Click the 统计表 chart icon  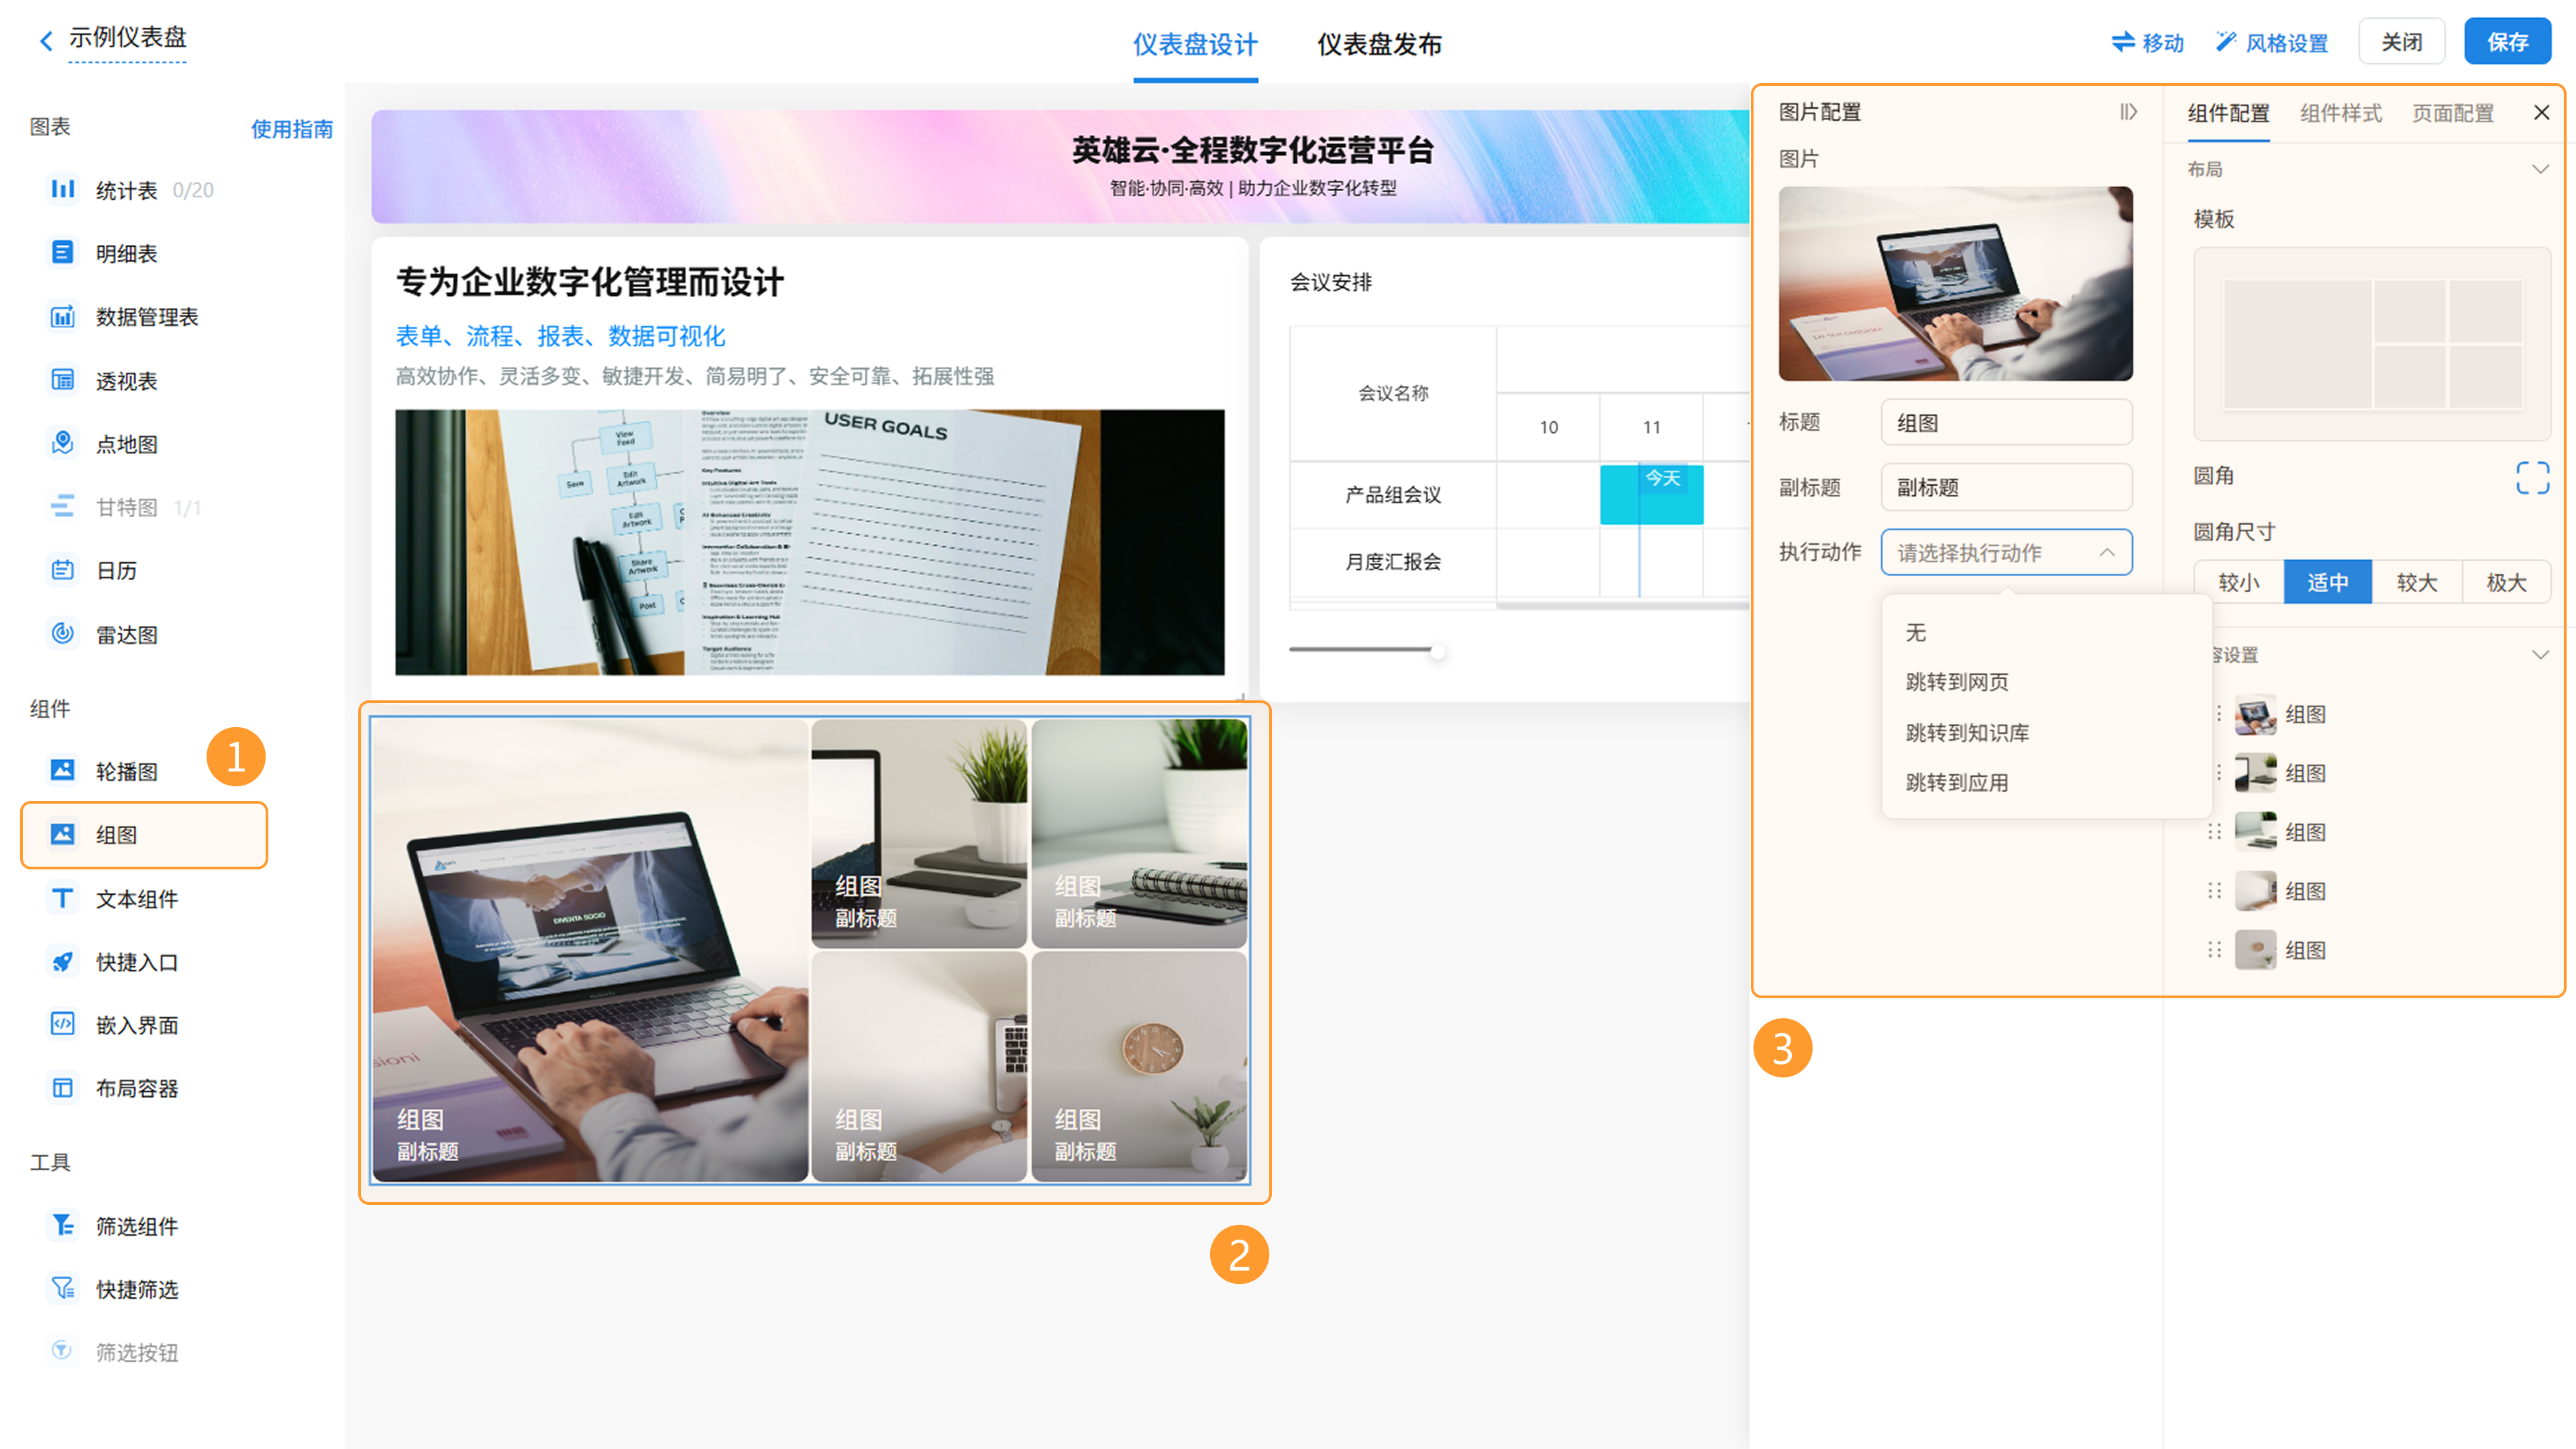click(62, 189)
